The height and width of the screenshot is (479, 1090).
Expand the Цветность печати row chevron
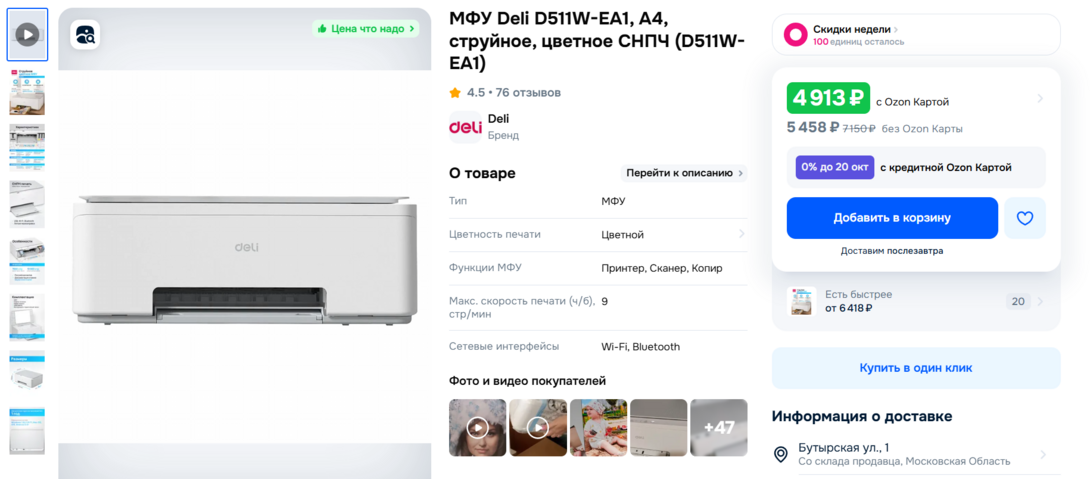[x=741, y=234]
